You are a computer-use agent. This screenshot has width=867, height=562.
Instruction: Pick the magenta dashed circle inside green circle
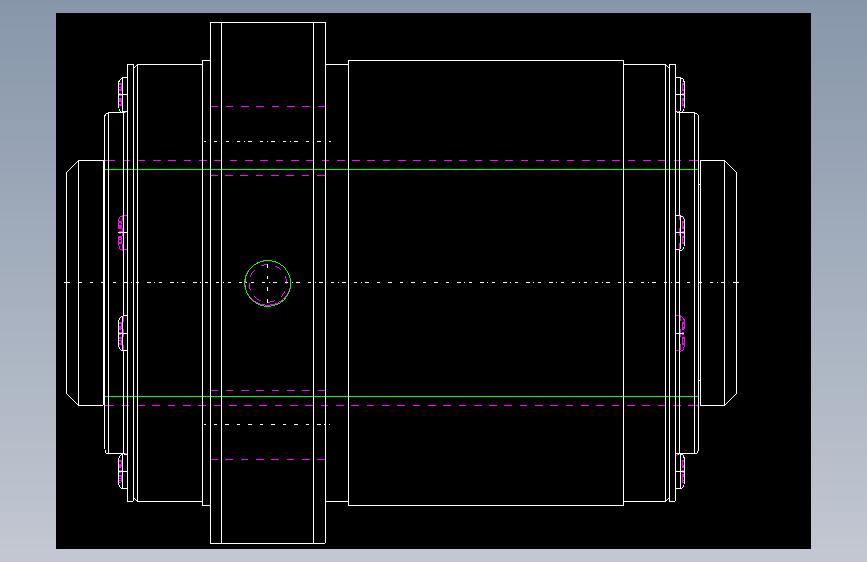[x=268, y=283]
